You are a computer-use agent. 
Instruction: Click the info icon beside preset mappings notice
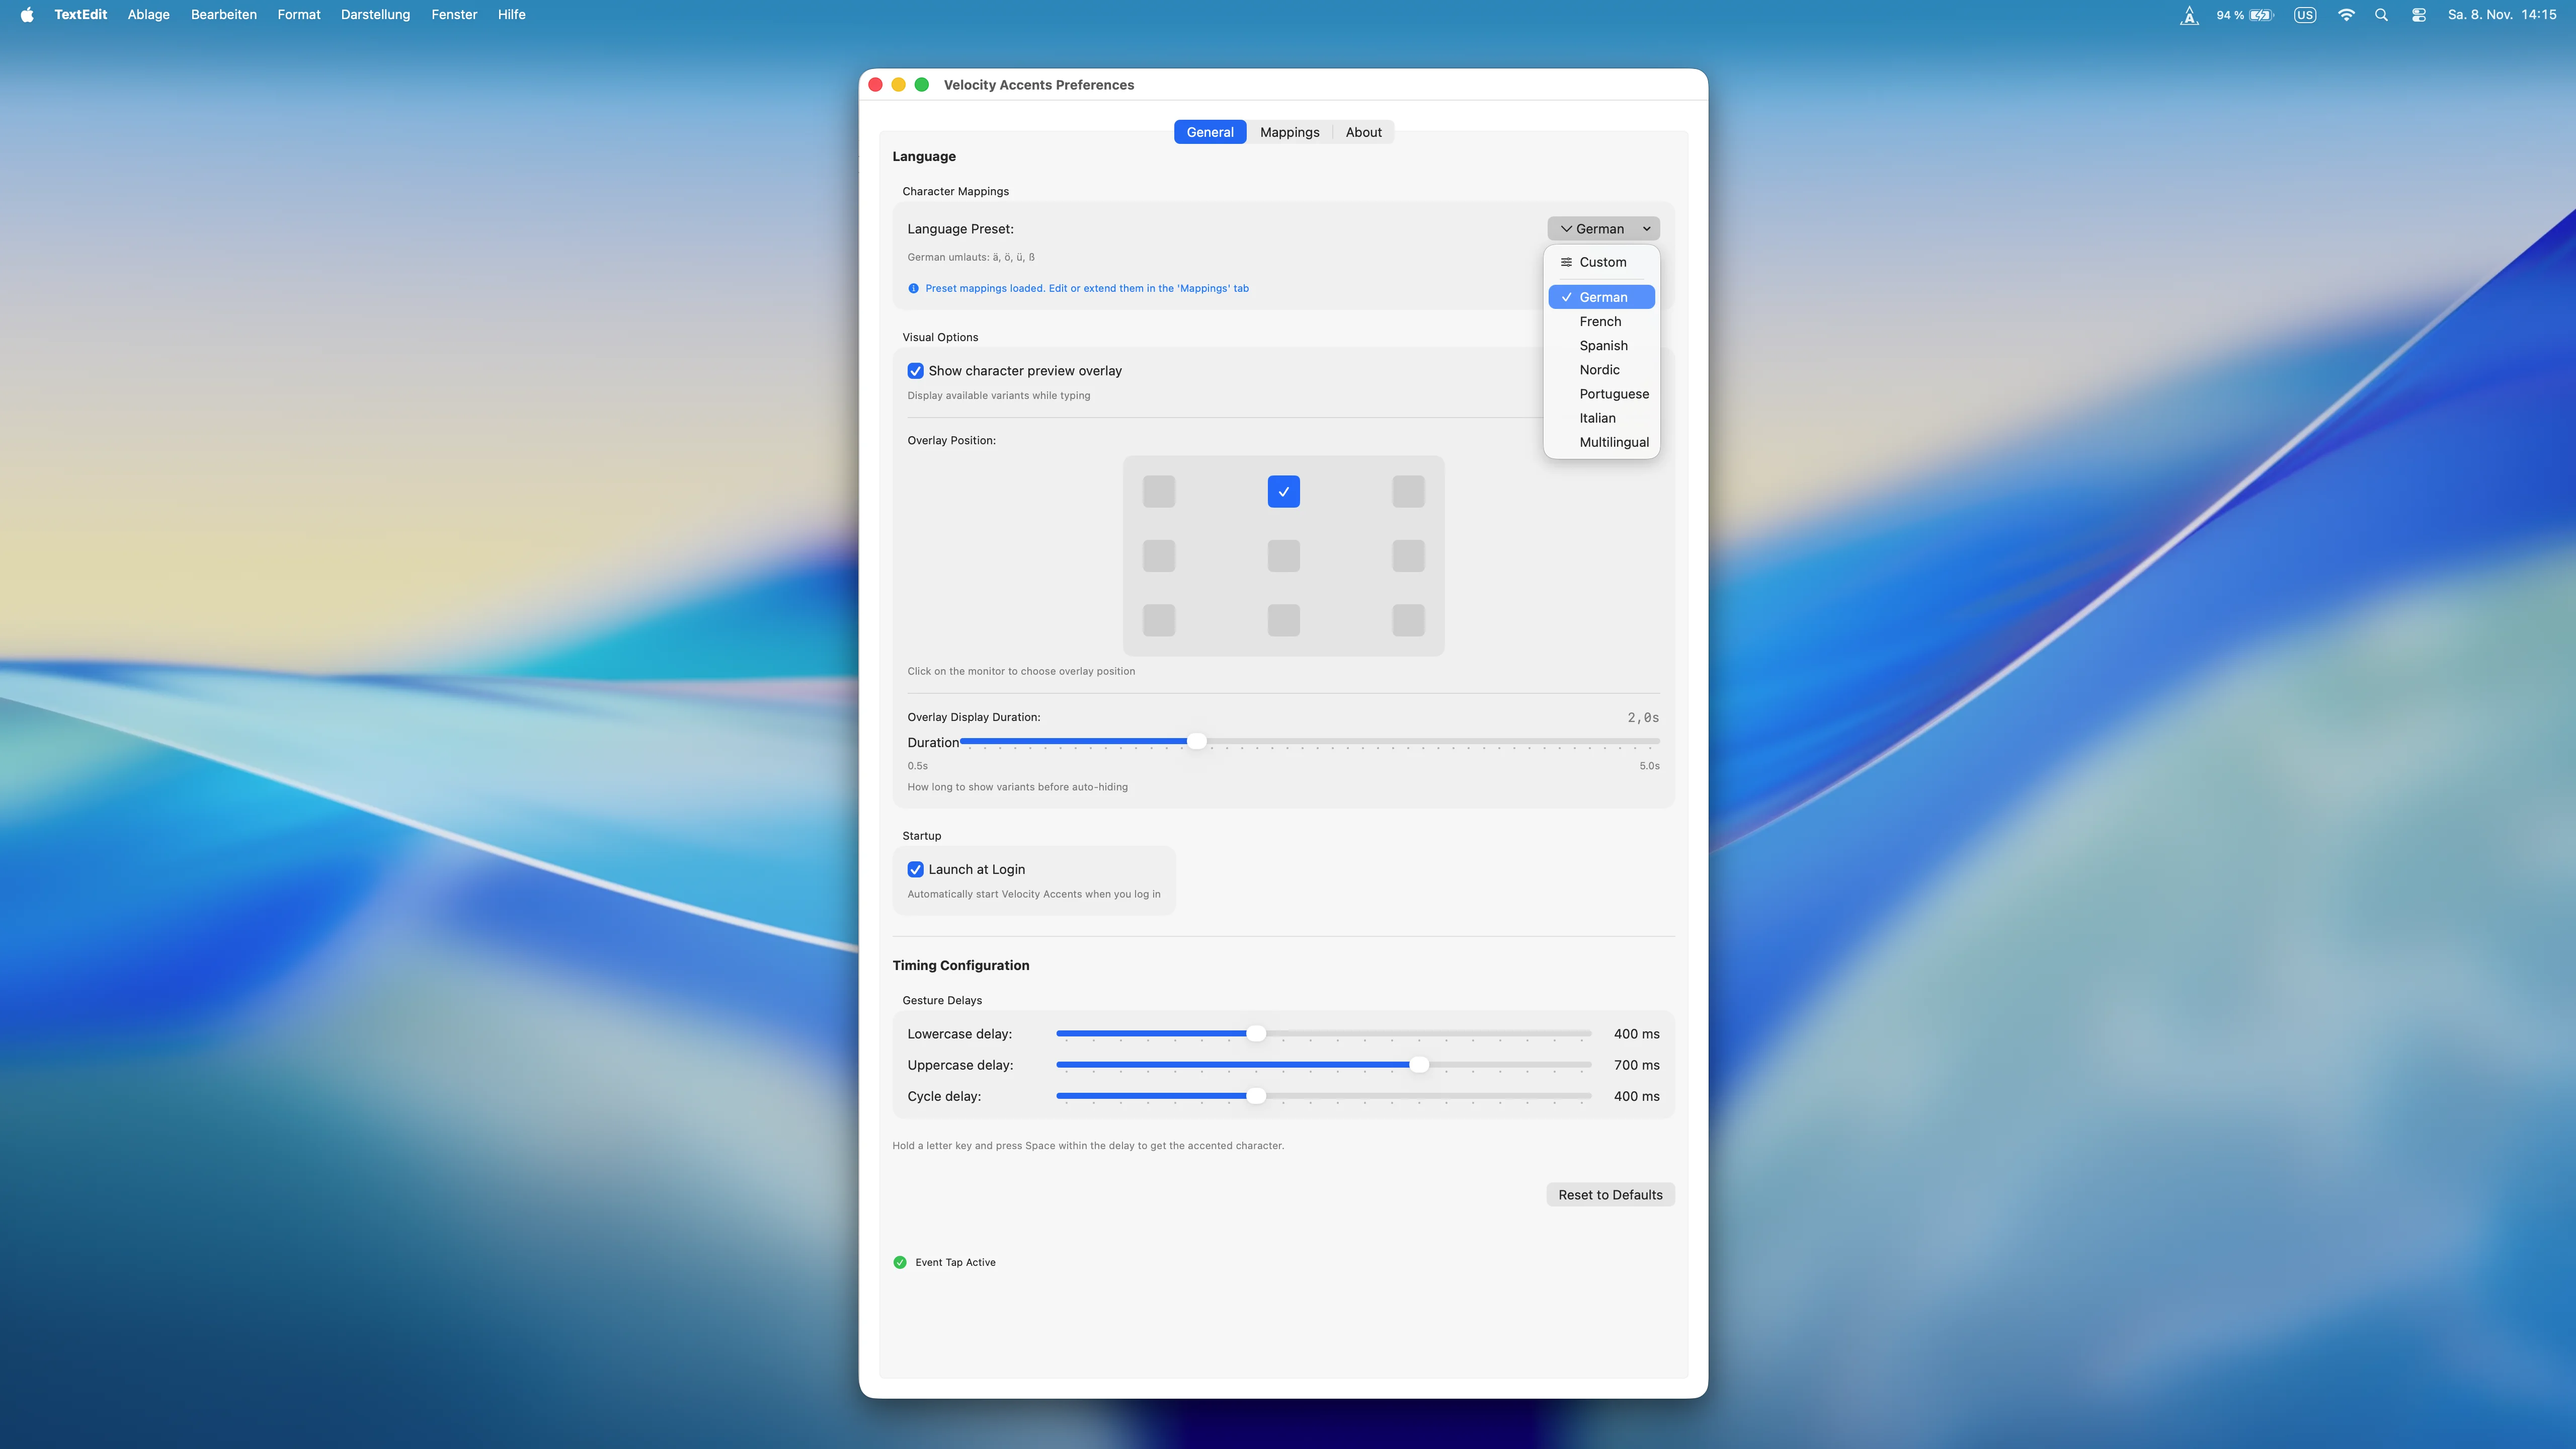coord(912,288)
